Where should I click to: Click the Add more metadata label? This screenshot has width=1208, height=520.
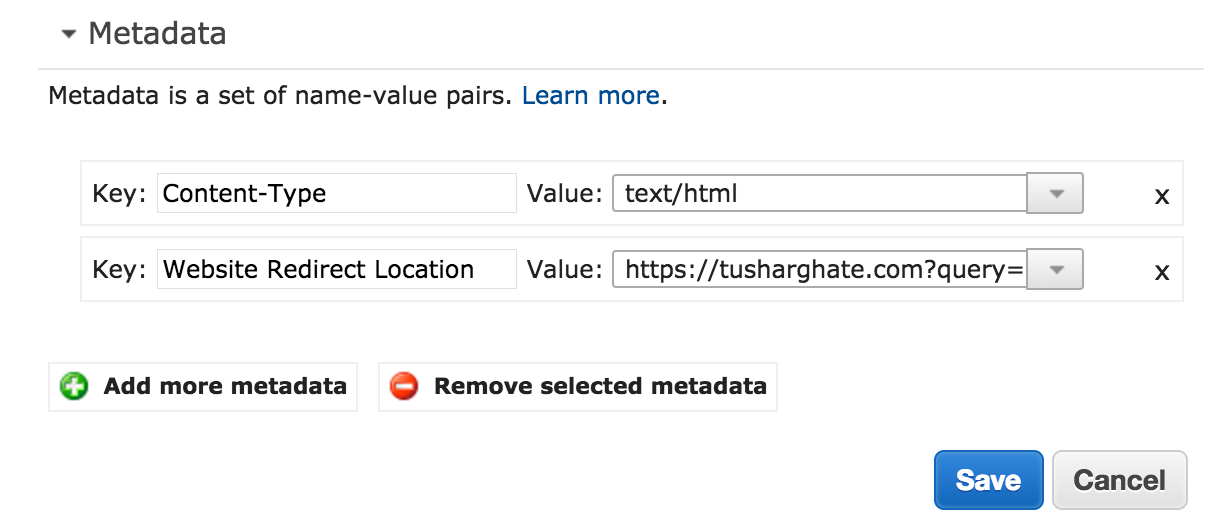click(225, 386)
